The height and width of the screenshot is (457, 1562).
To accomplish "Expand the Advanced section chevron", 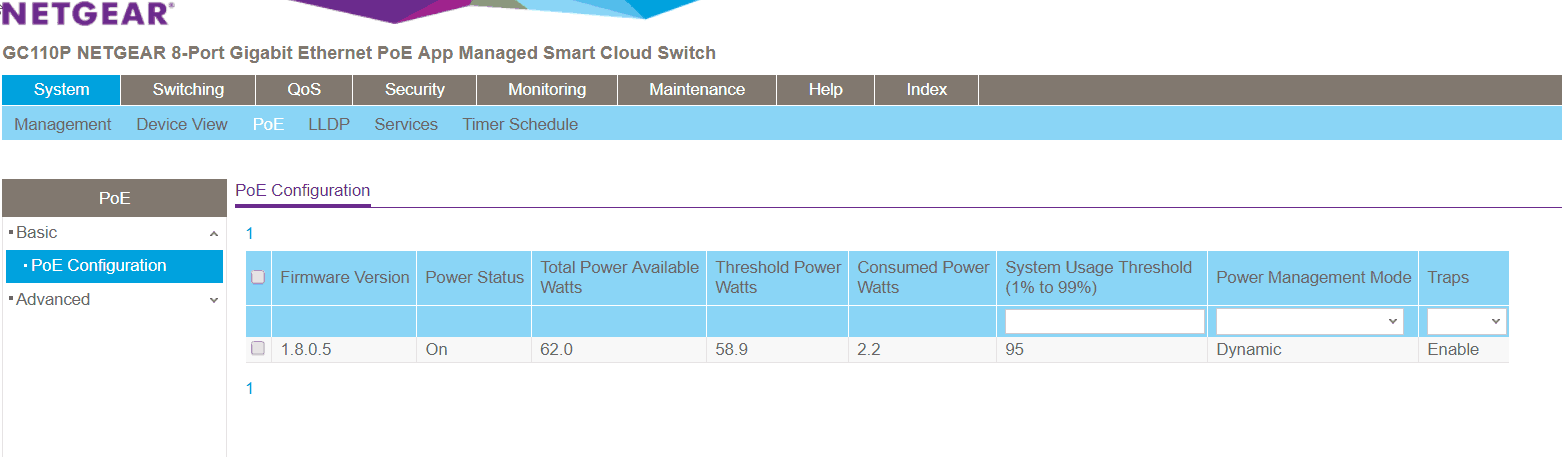I will (213, 300).
